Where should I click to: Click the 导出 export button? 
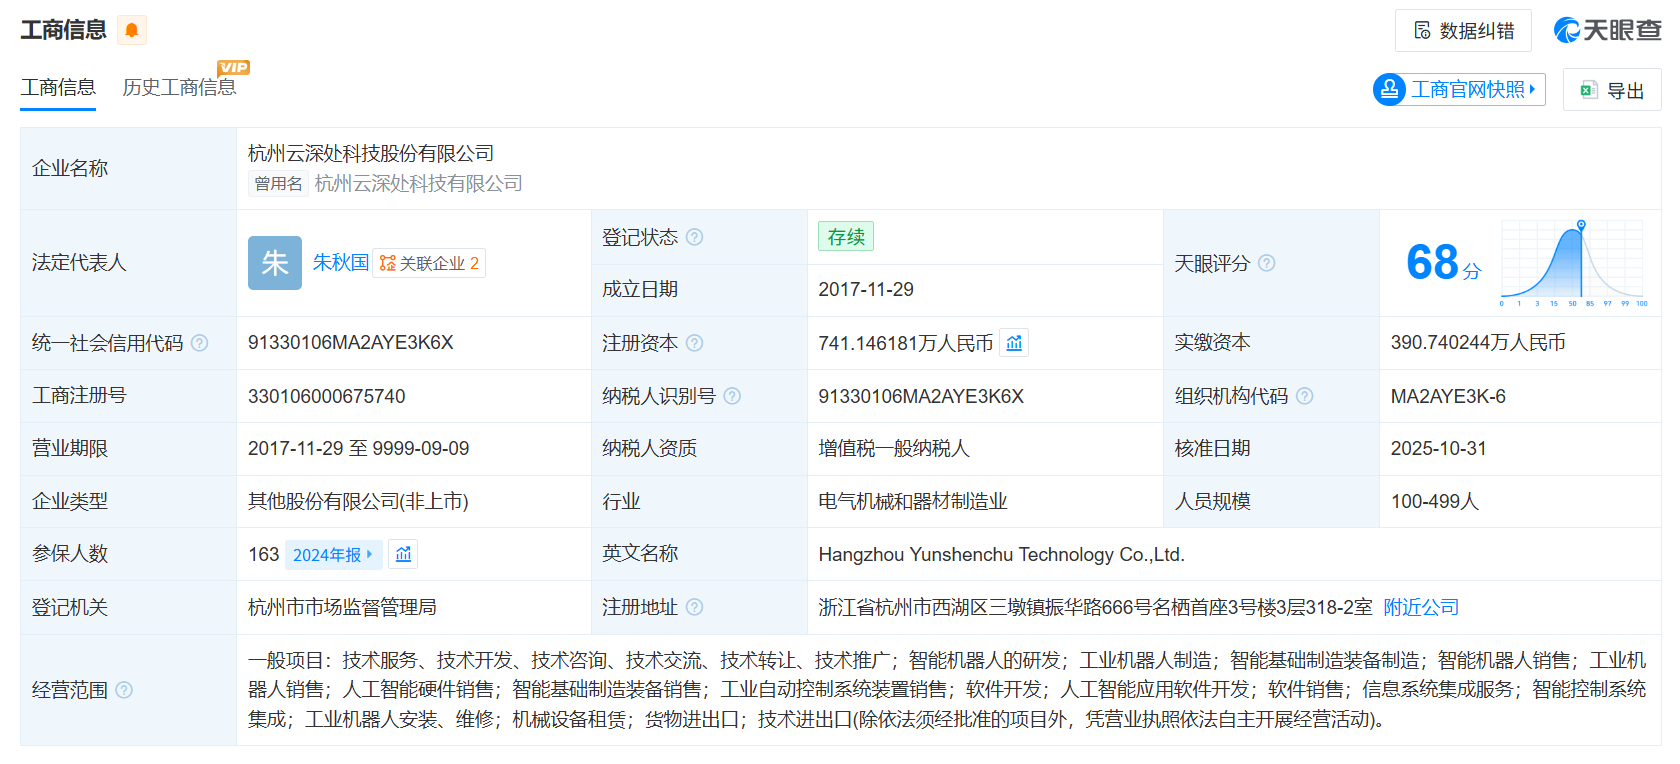(x=1612, y=90)
